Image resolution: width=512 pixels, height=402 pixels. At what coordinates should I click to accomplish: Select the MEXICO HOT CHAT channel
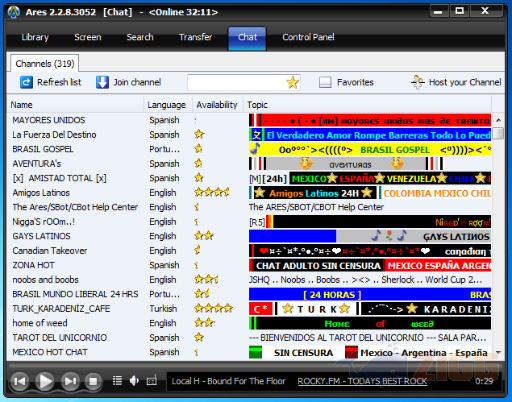click(50, 352)
